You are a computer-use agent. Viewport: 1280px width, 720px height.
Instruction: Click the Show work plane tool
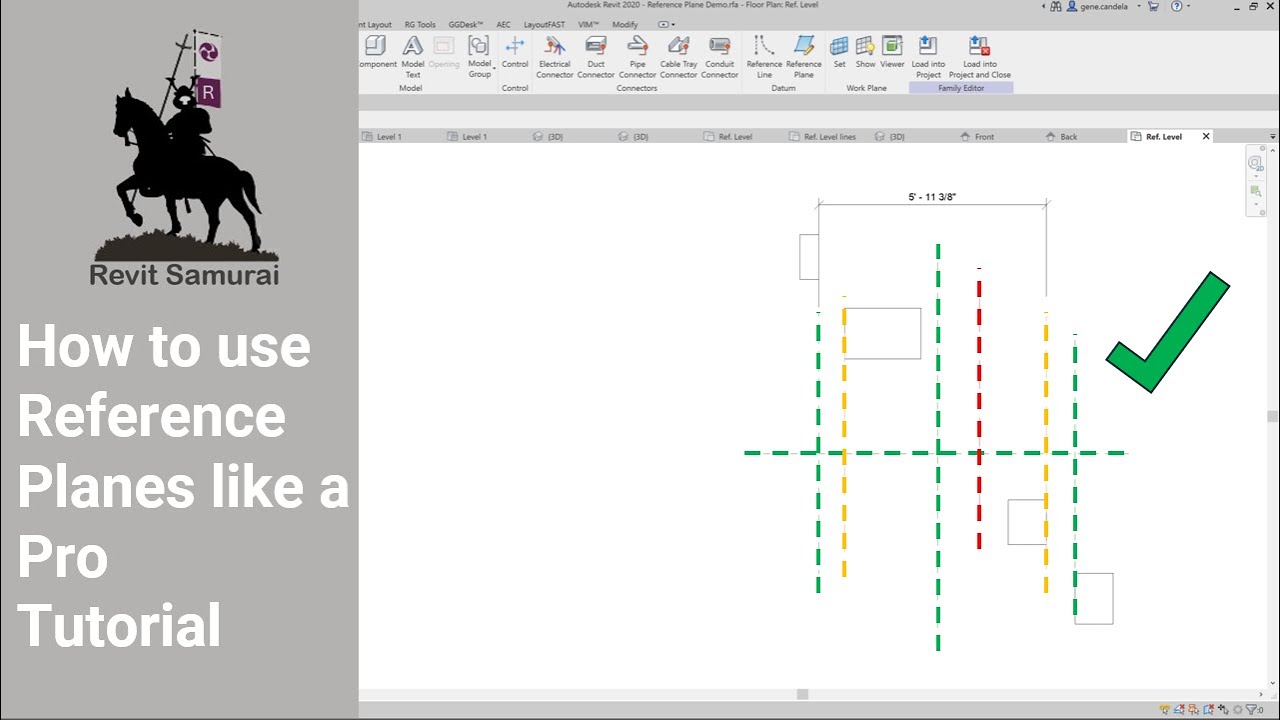[x=865, y=51]
